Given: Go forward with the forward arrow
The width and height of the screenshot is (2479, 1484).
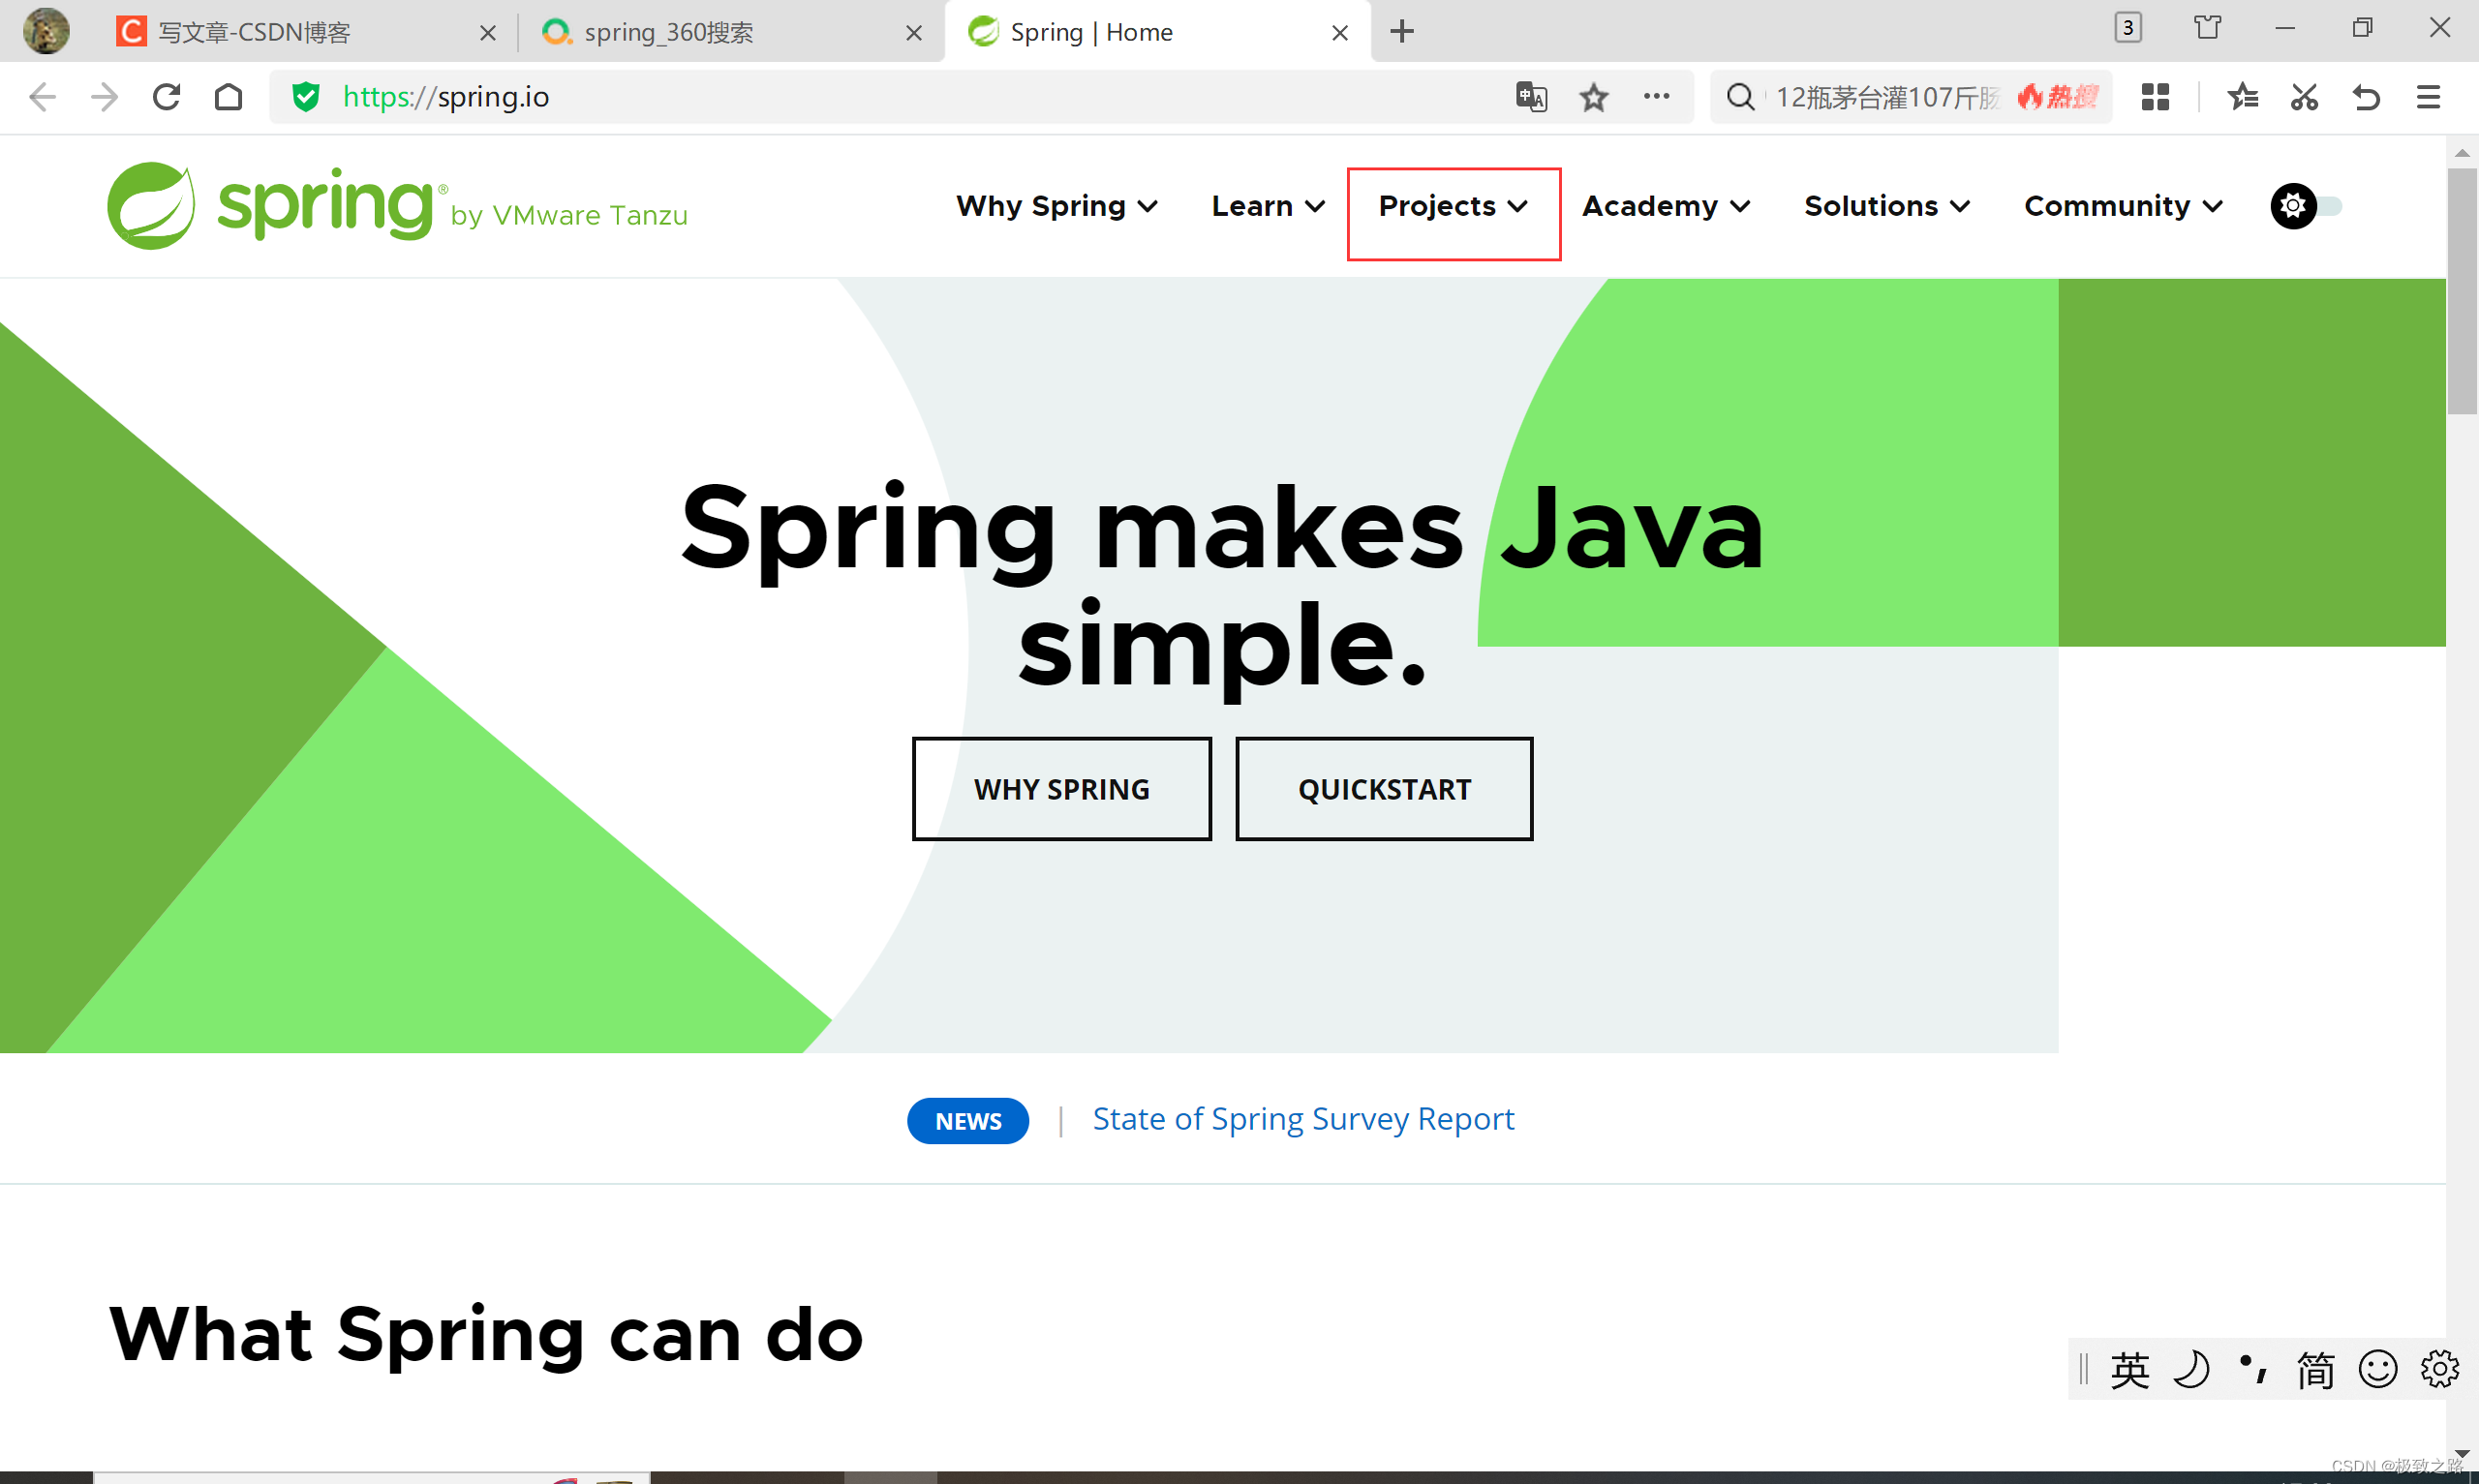Looking at the screenshot, I should (104, 97).
